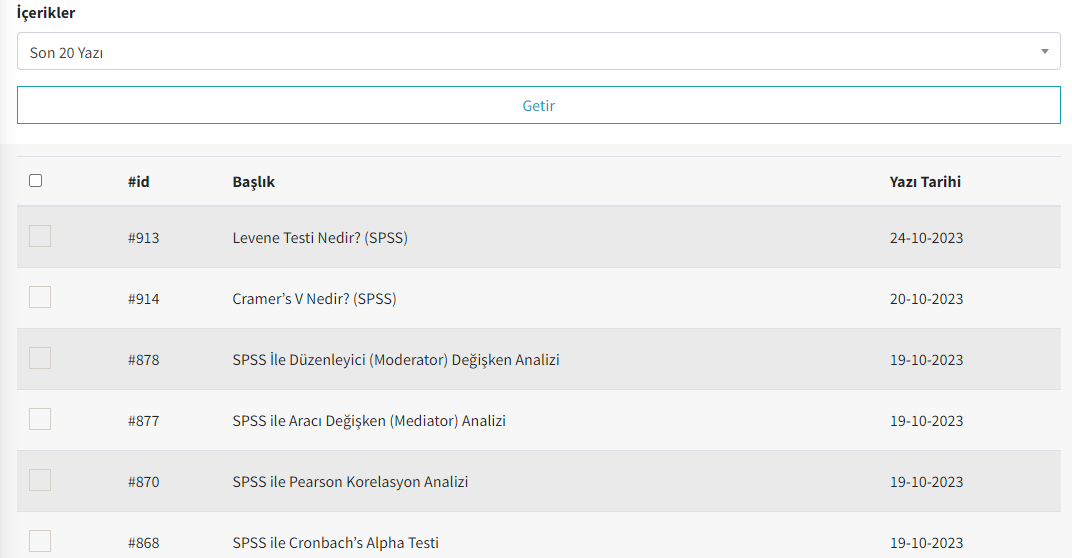The image size is (1072, 558).
Task: Select the checkbox for post #877
Action: [x=40, y=418]
